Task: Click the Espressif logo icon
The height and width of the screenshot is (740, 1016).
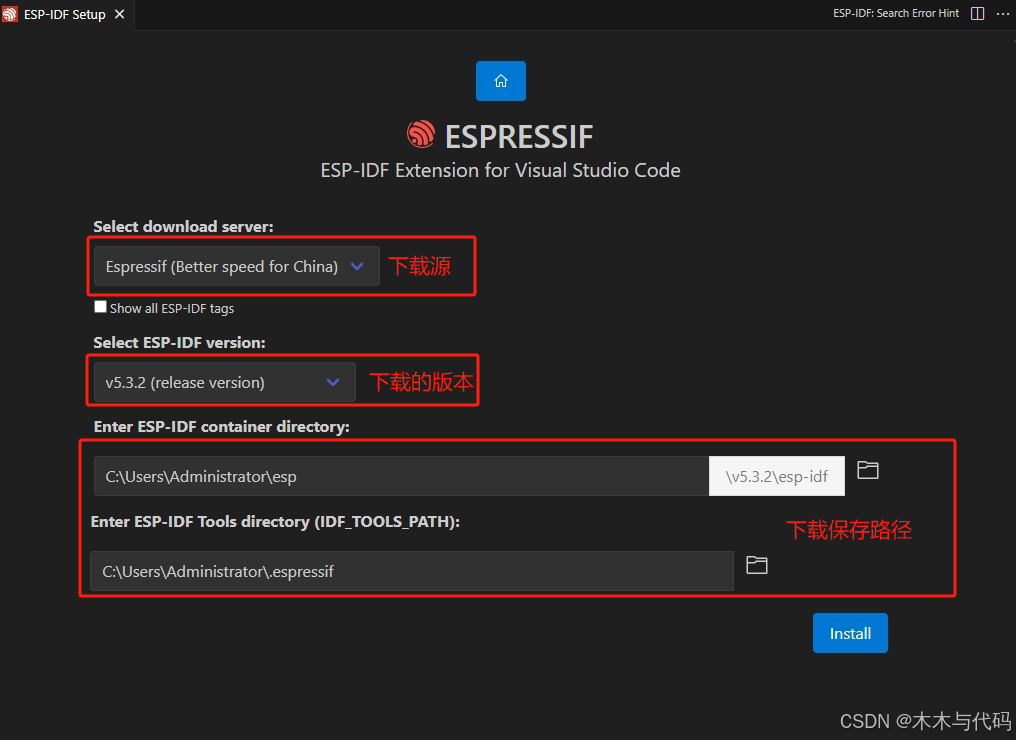Action: (x=421, y=135)
